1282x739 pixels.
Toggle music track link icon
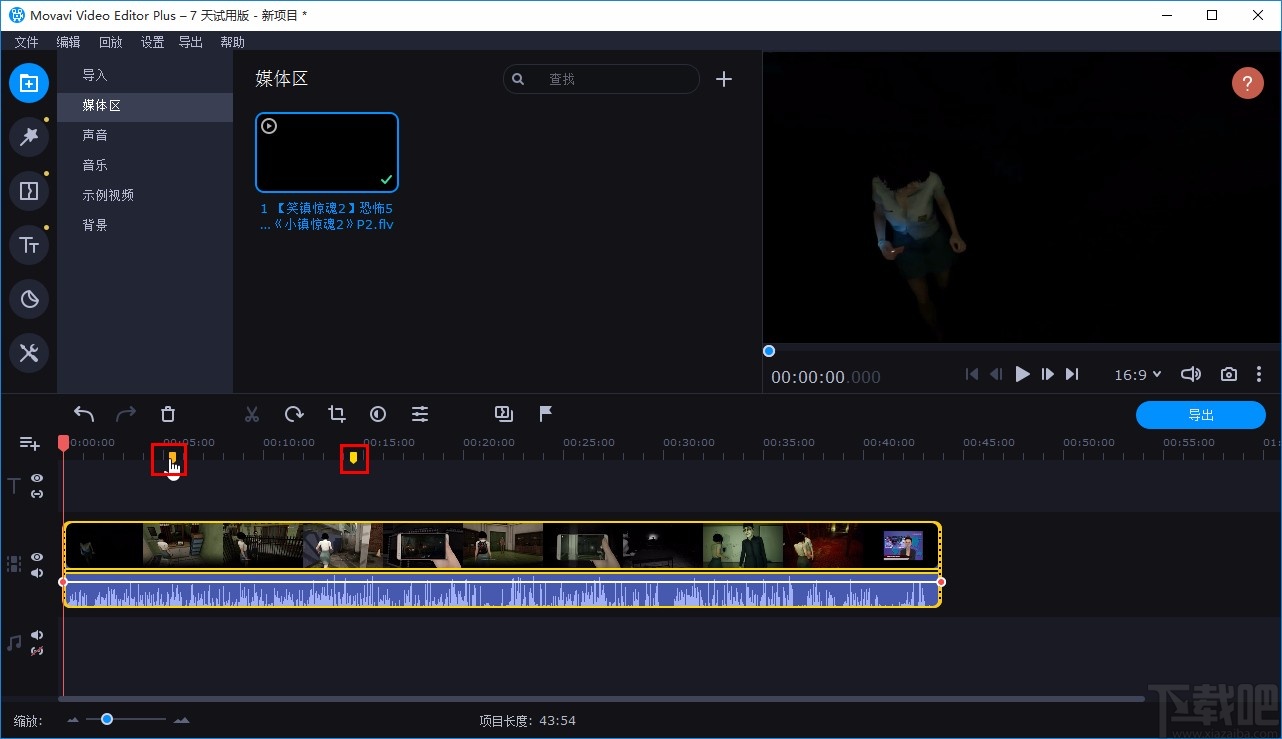pos(37,651)
